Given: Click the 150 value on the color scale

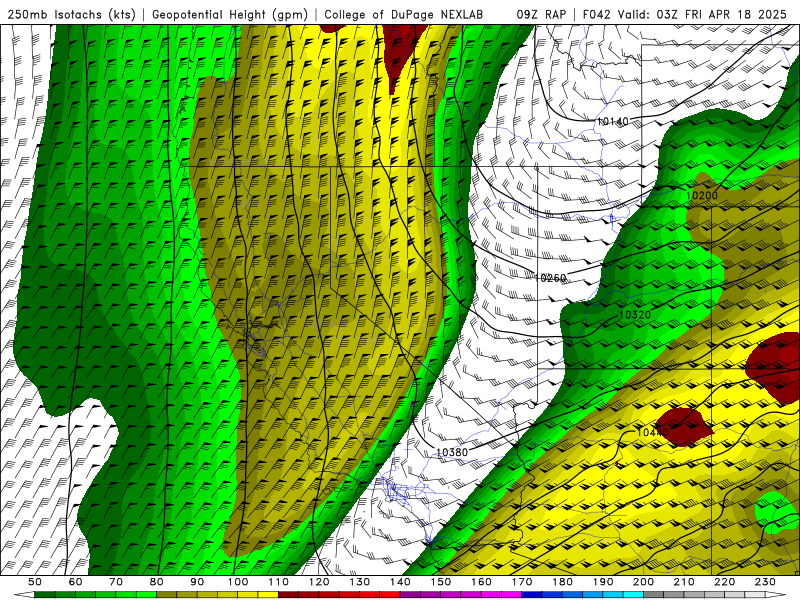Looking at the screenshot, I should [x=440, y=582].
